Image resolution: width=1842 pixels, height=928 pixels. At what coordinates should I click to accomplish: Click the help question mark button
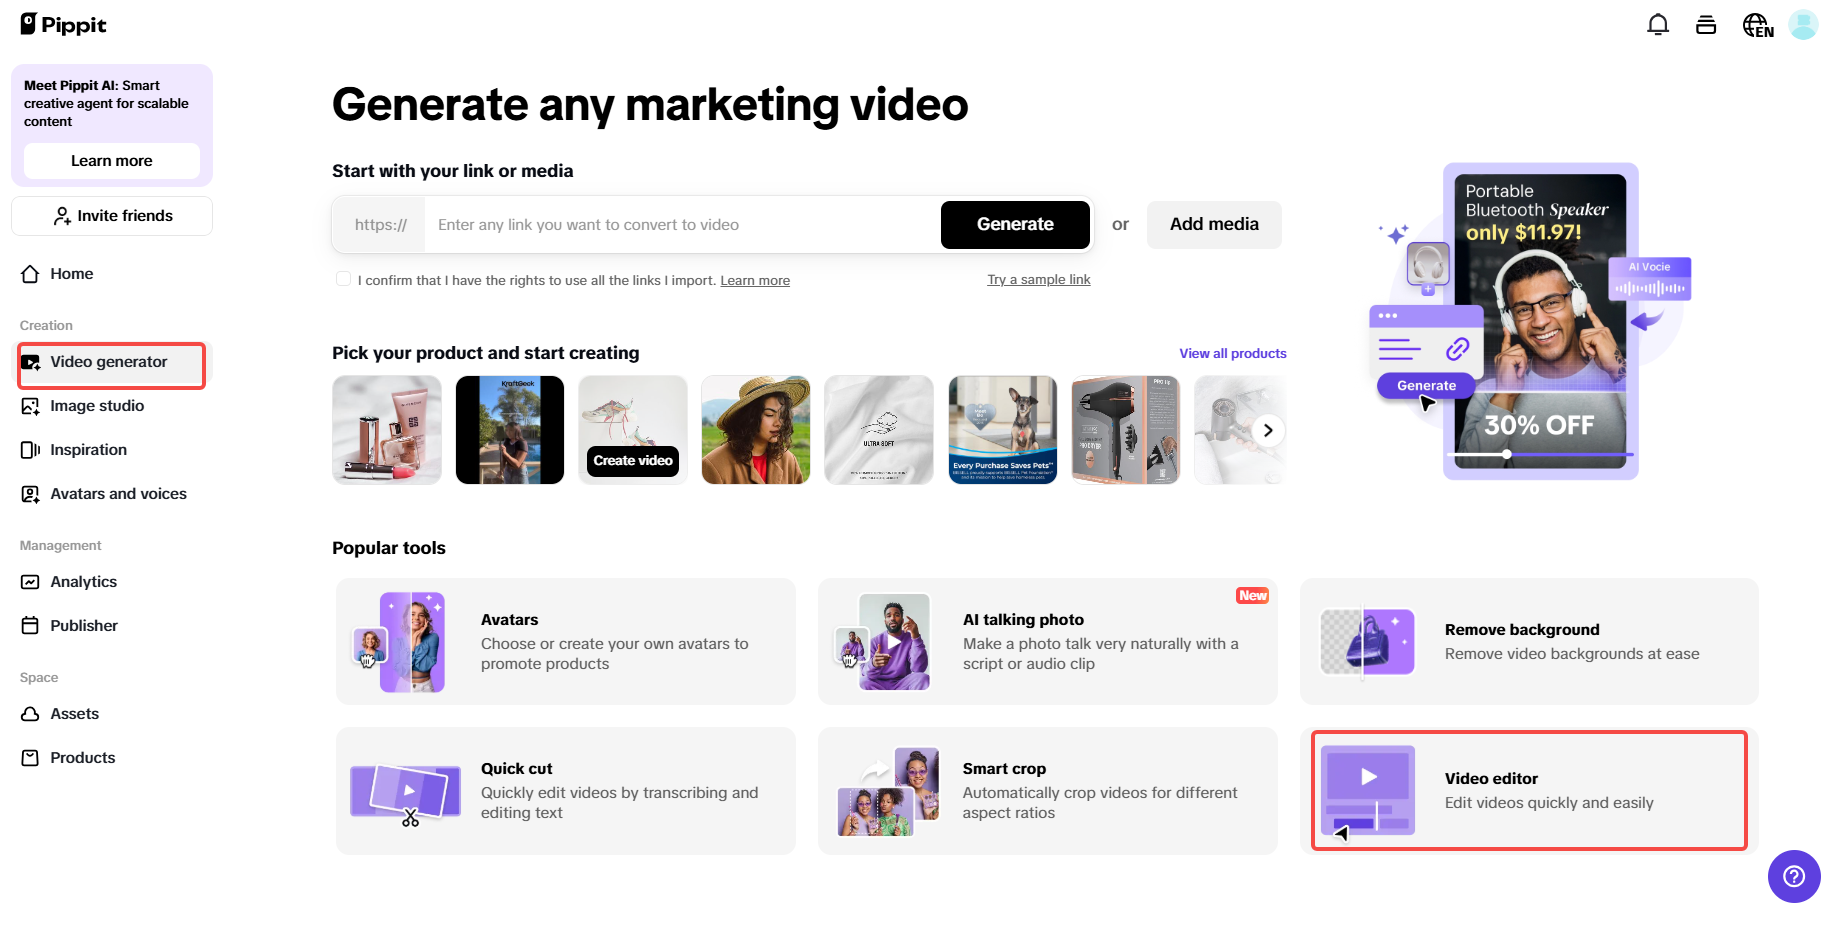coord(1794,877)
